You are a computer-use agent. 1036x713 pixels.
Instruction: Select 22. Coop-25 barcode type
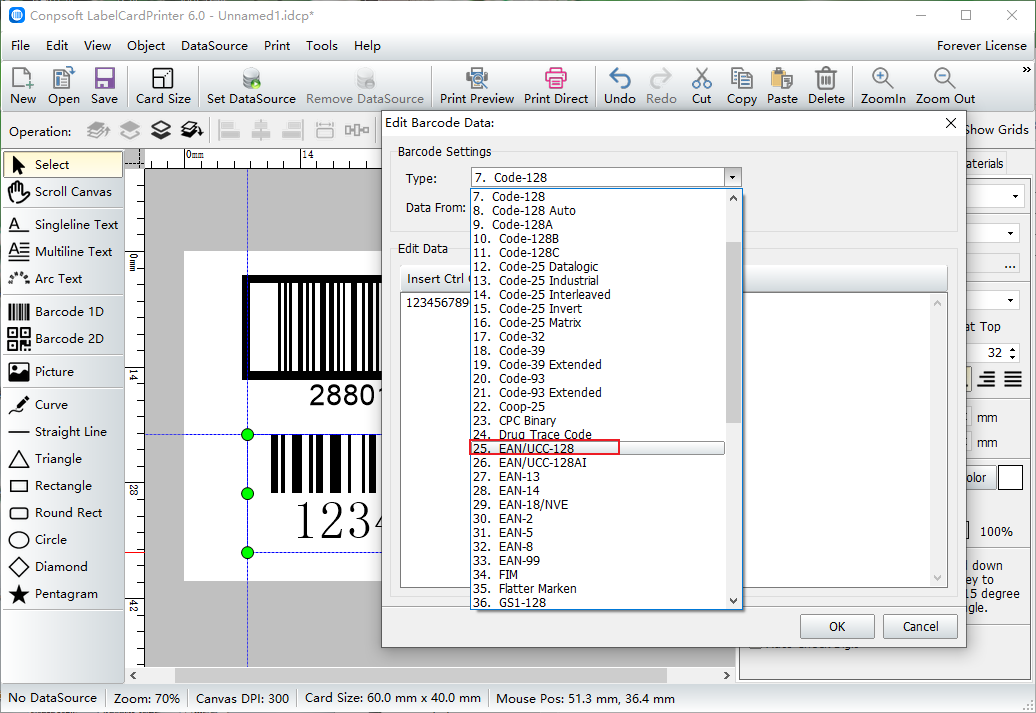point(597,406)
